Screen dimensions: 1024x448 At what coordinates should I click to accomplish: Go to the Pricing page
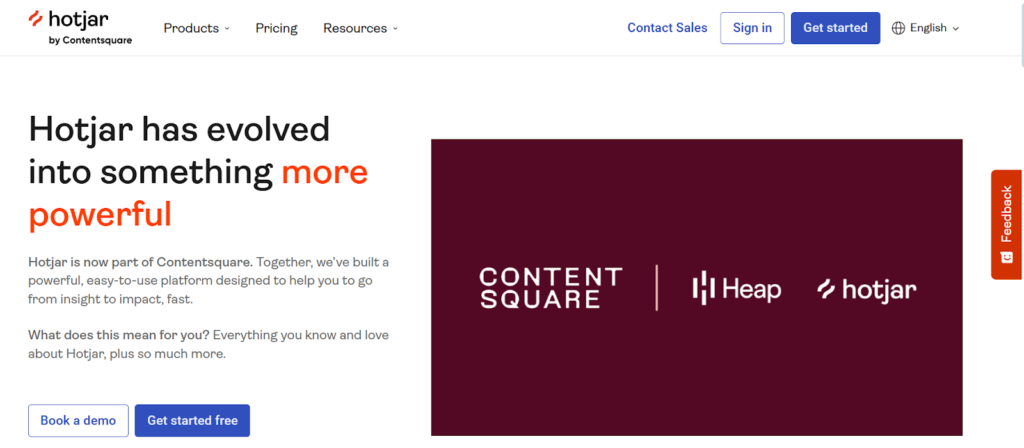(x=276, y=28)
